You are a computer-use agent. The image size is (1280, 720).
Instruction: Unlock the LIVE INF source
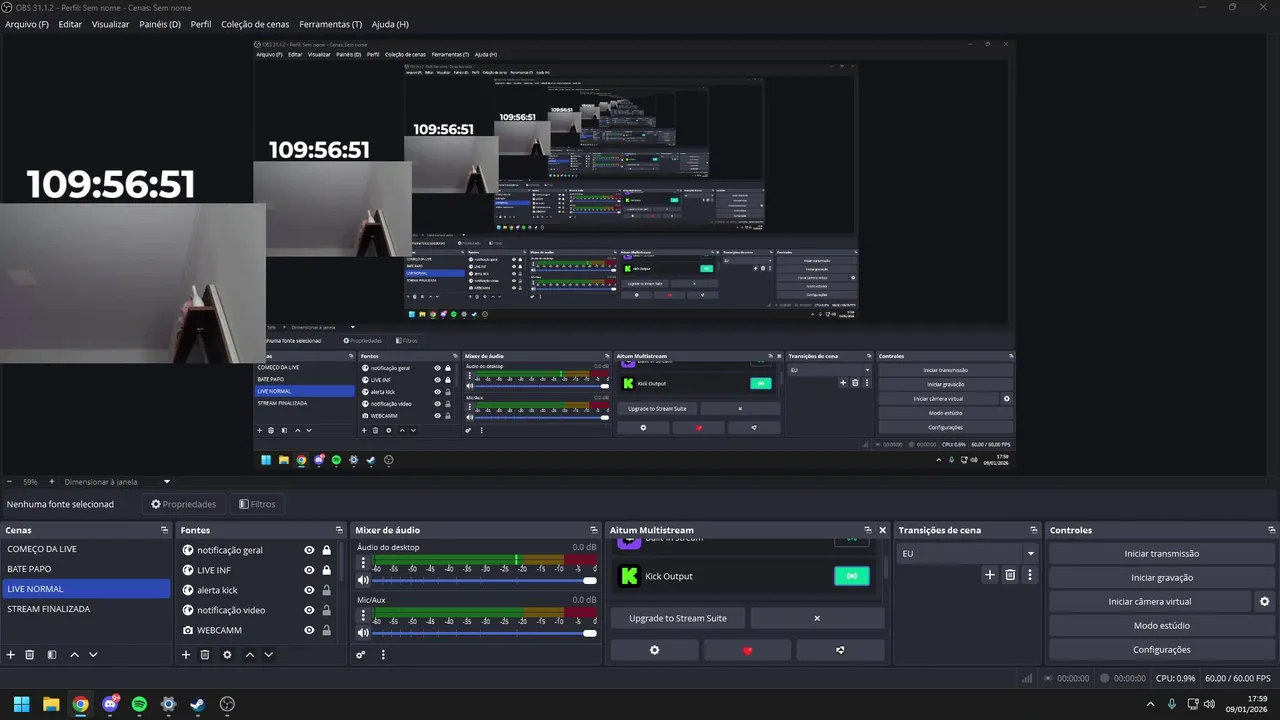tap(326, 570)
